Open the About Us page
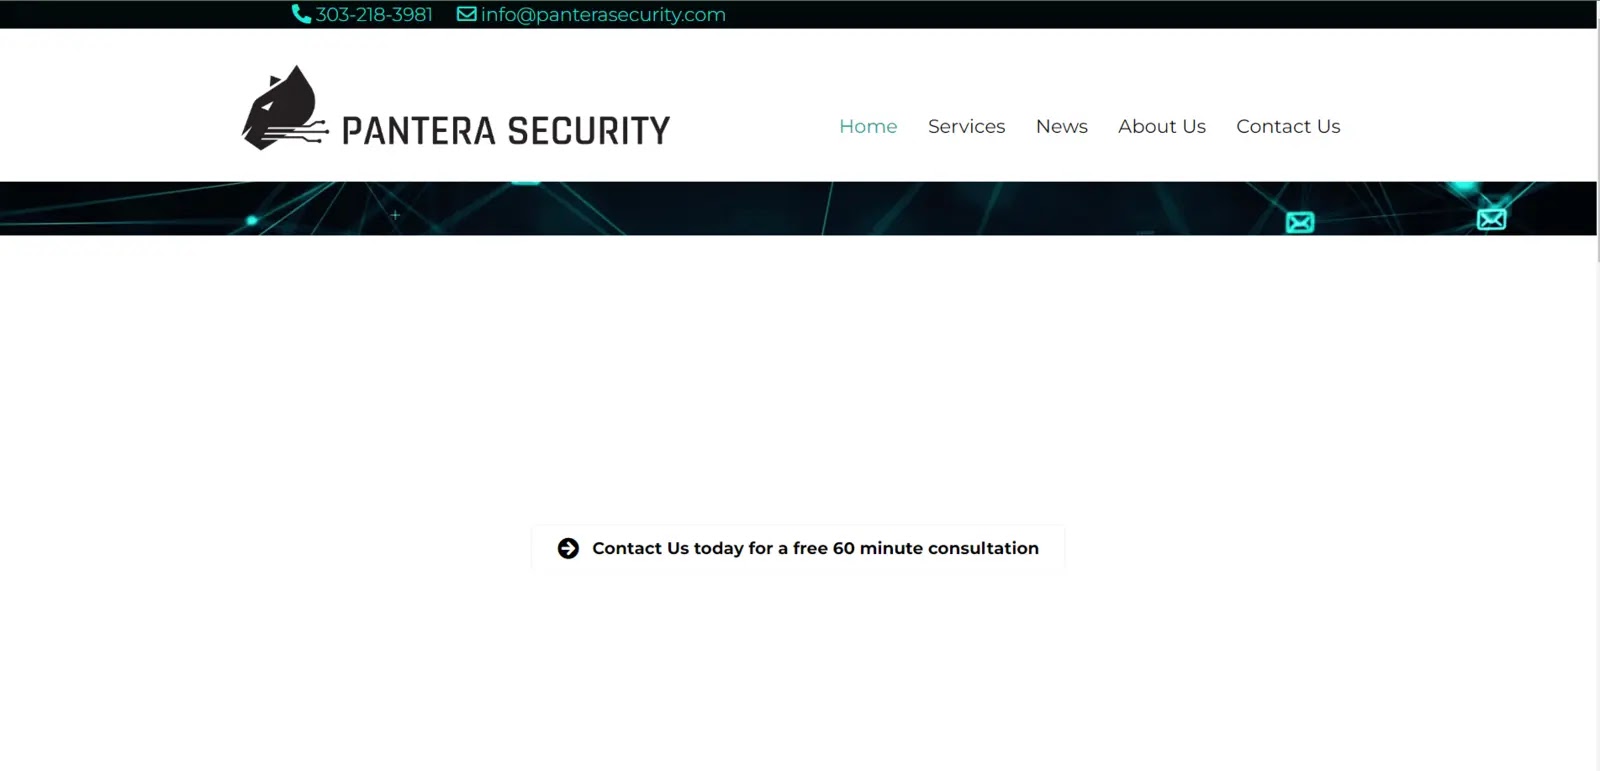The width and height of the screenshot is (1600, 771). click(x=1162, y=126)
